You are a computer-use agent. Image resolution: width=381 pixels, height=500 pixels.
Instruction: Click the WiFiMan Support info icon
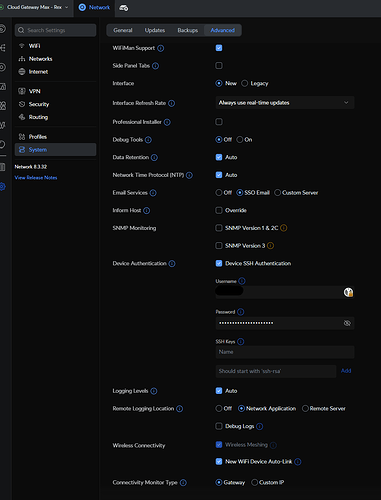pyautogui.click(x=160, y=48)
